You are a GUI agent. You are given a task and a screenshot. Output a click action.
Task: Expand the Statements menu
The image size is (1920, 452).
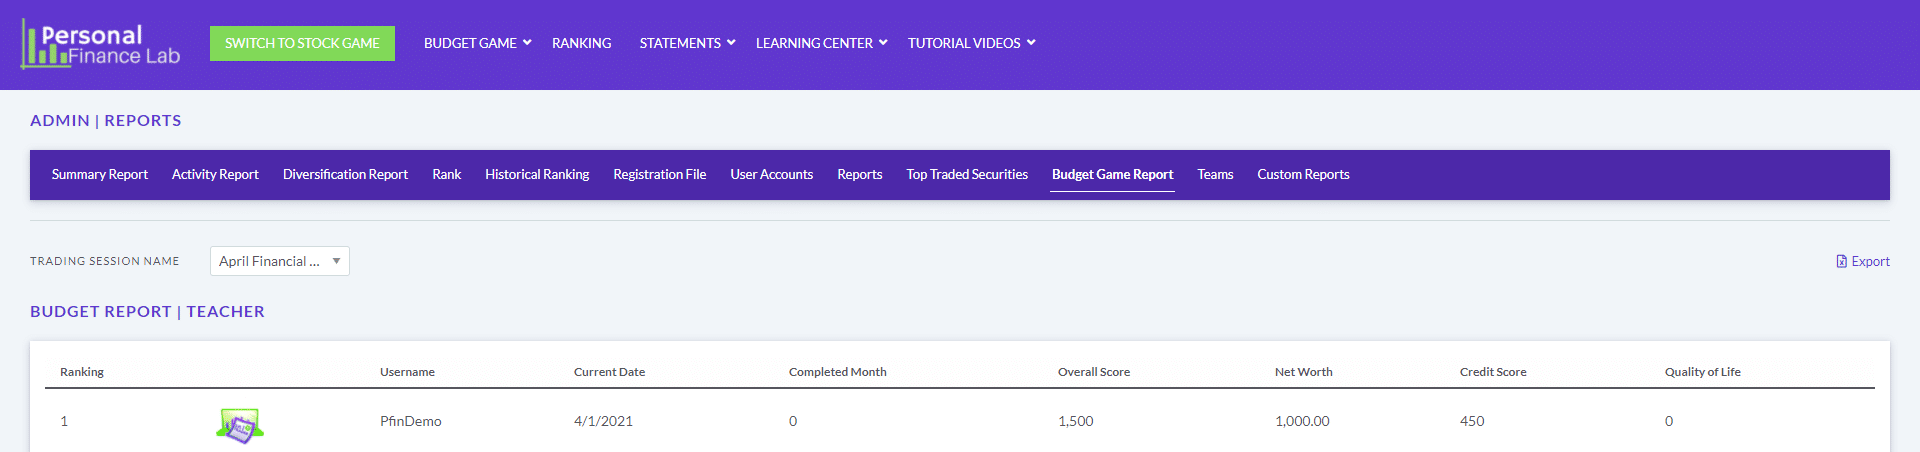687,43
